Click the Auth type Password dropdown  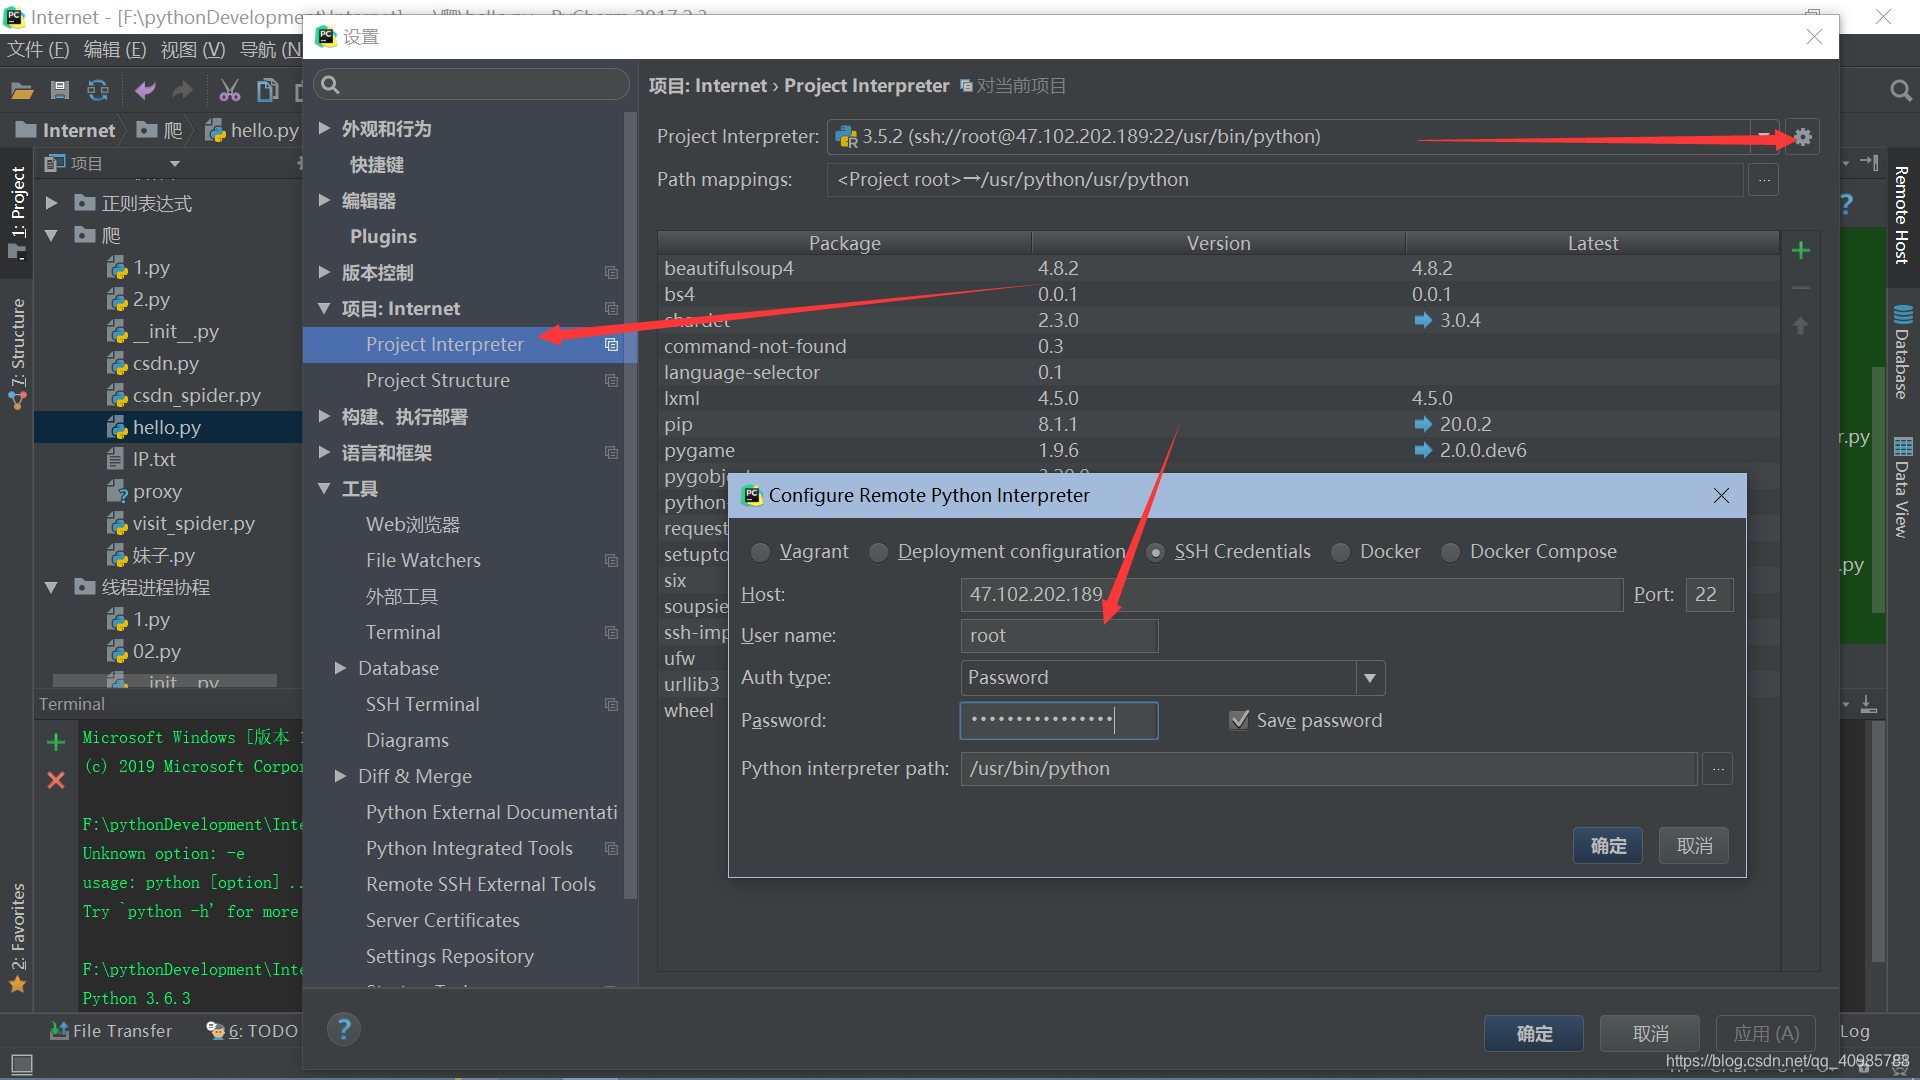1167,676
